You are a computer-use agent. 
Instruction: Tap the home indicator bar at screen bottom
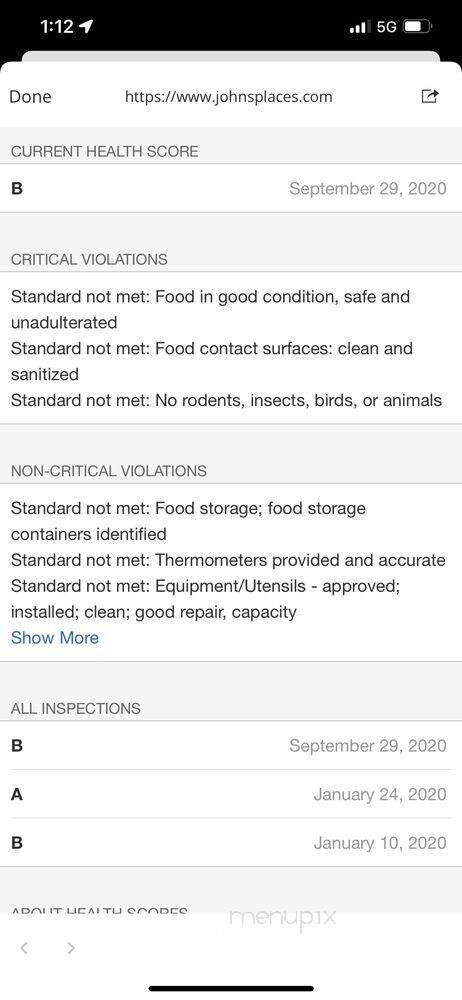tap(231, 989)
